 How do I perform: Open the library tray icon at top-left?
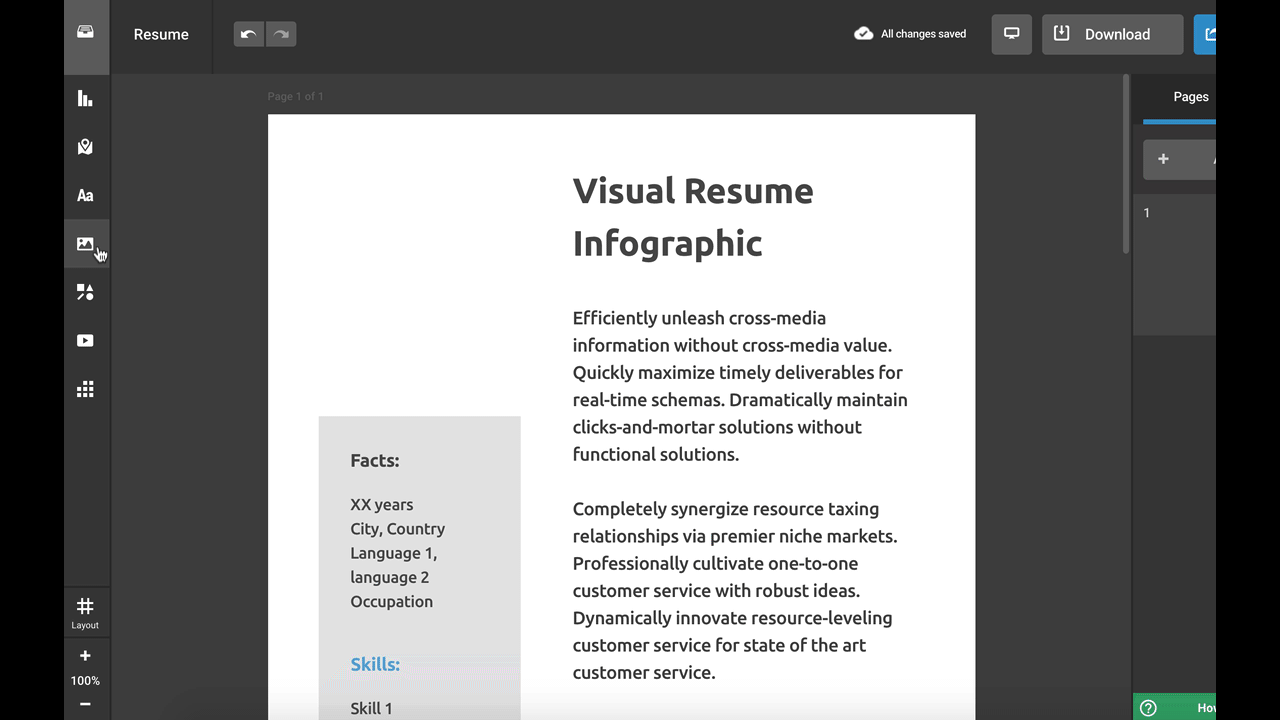coord(85,33)
